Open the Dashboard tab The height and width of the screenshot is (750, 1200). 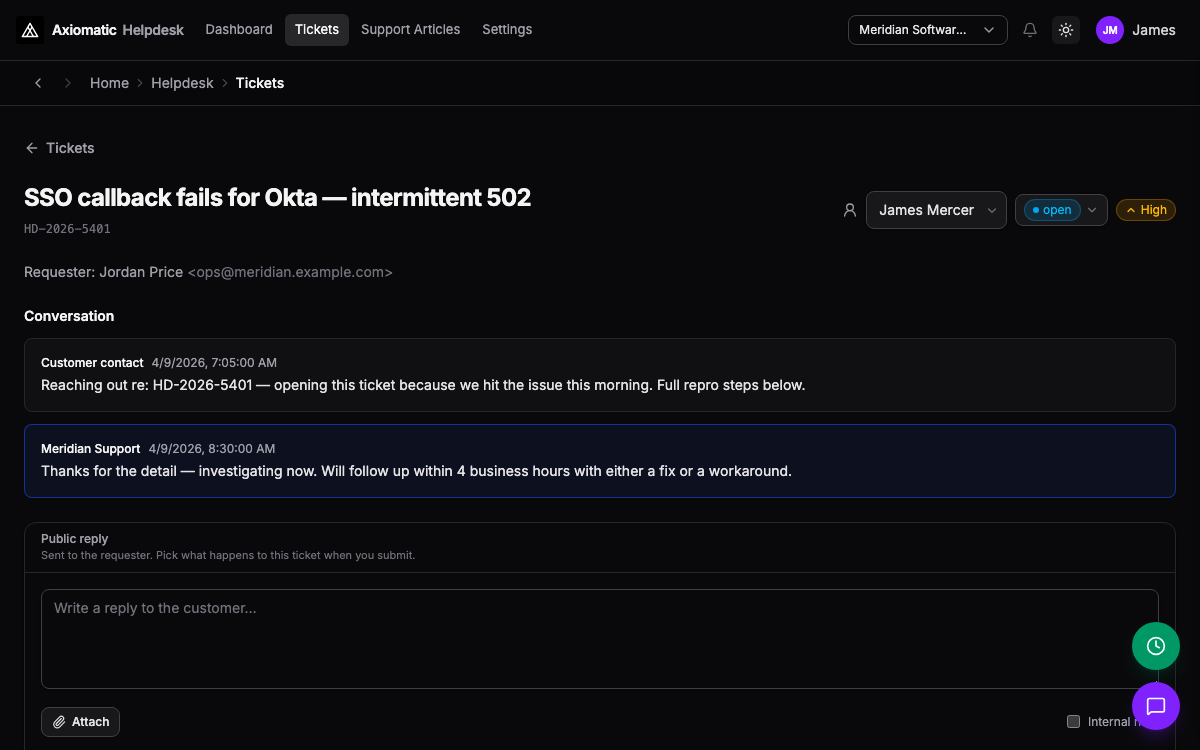pos(239,30)
